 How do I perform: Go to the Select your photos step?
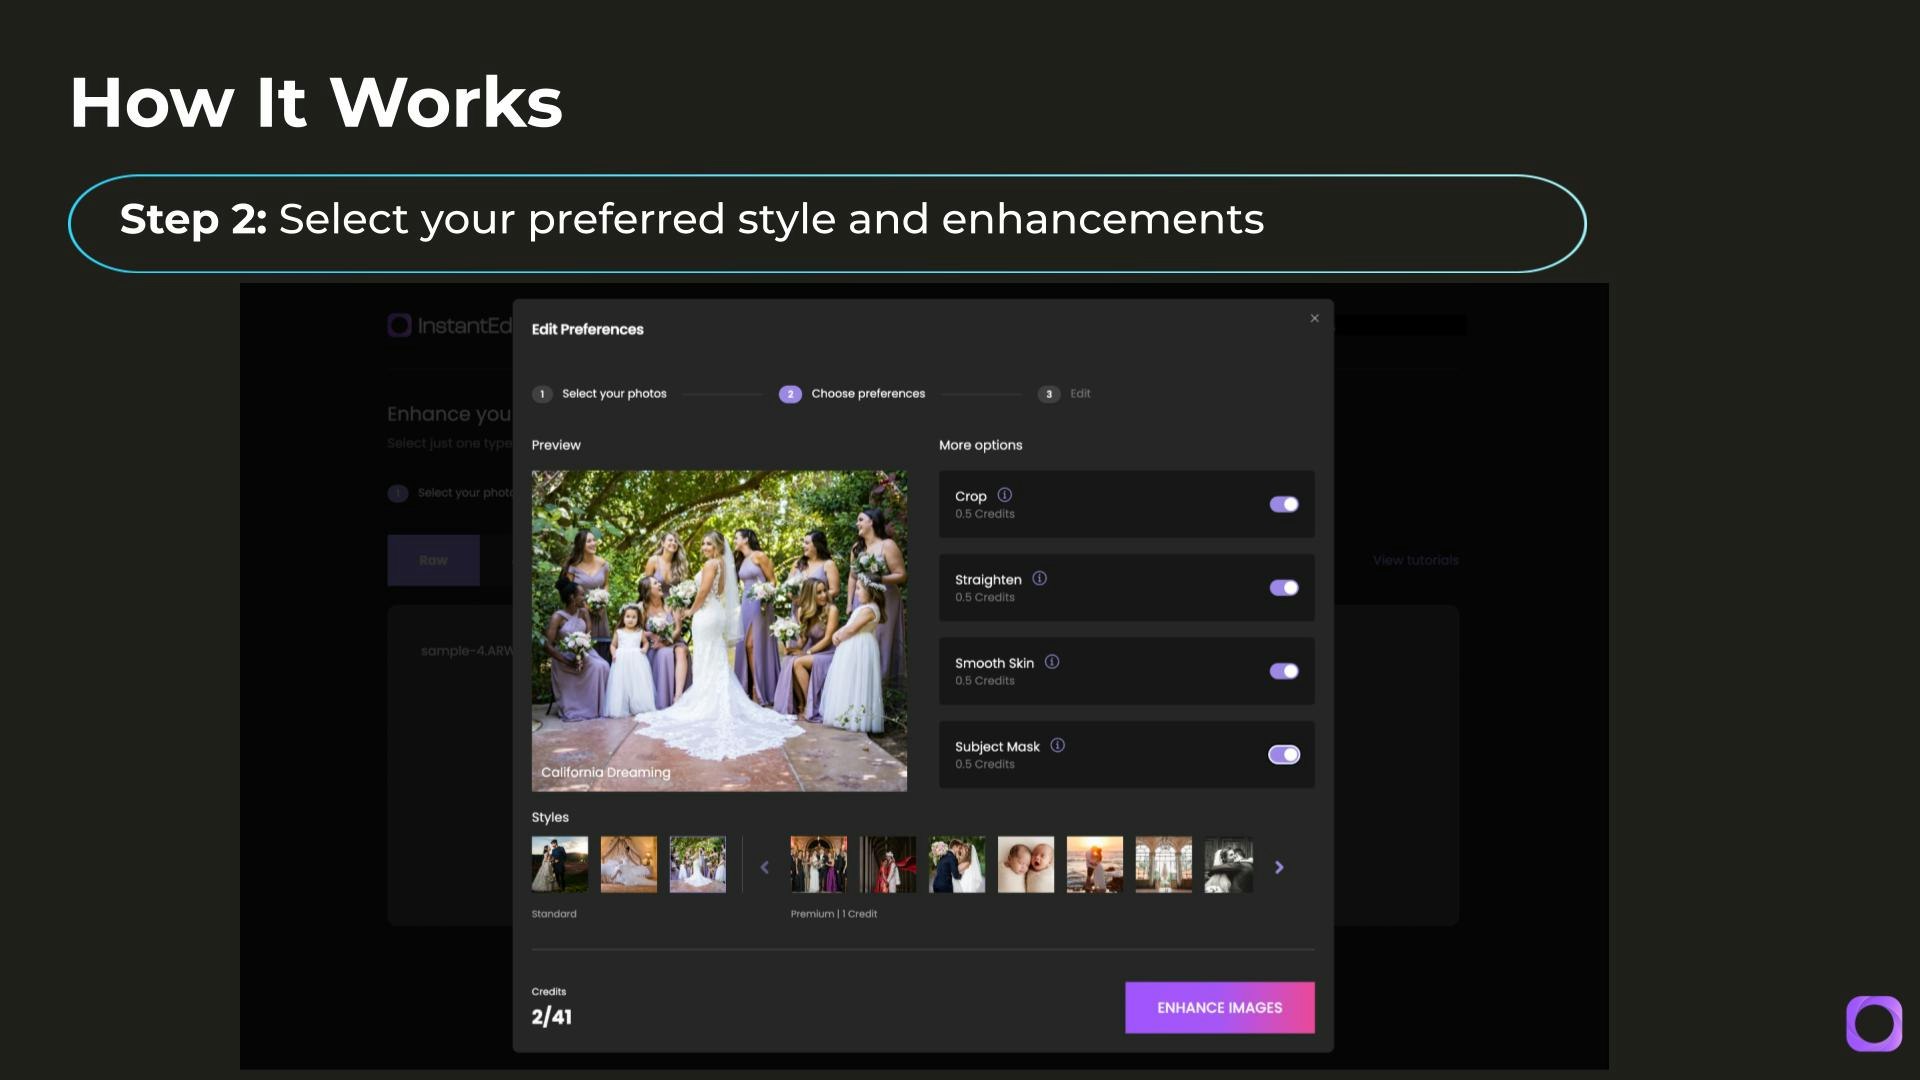pos(613,394)
